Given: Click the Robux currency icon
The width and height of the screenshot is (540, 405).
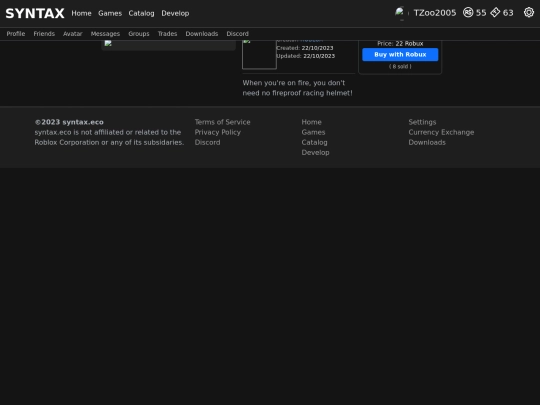Looking at the screenshot, I should 468,13.
